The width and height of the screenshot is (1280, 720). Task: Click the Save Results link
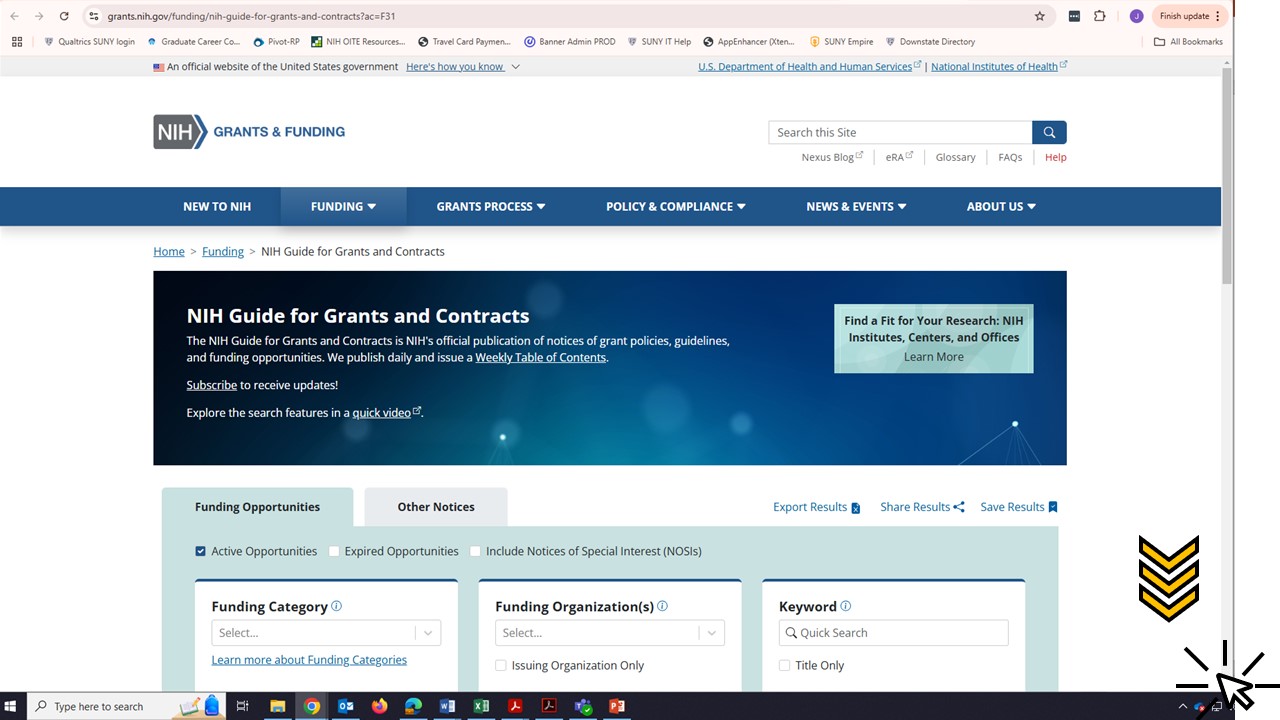pos(1019,507)
